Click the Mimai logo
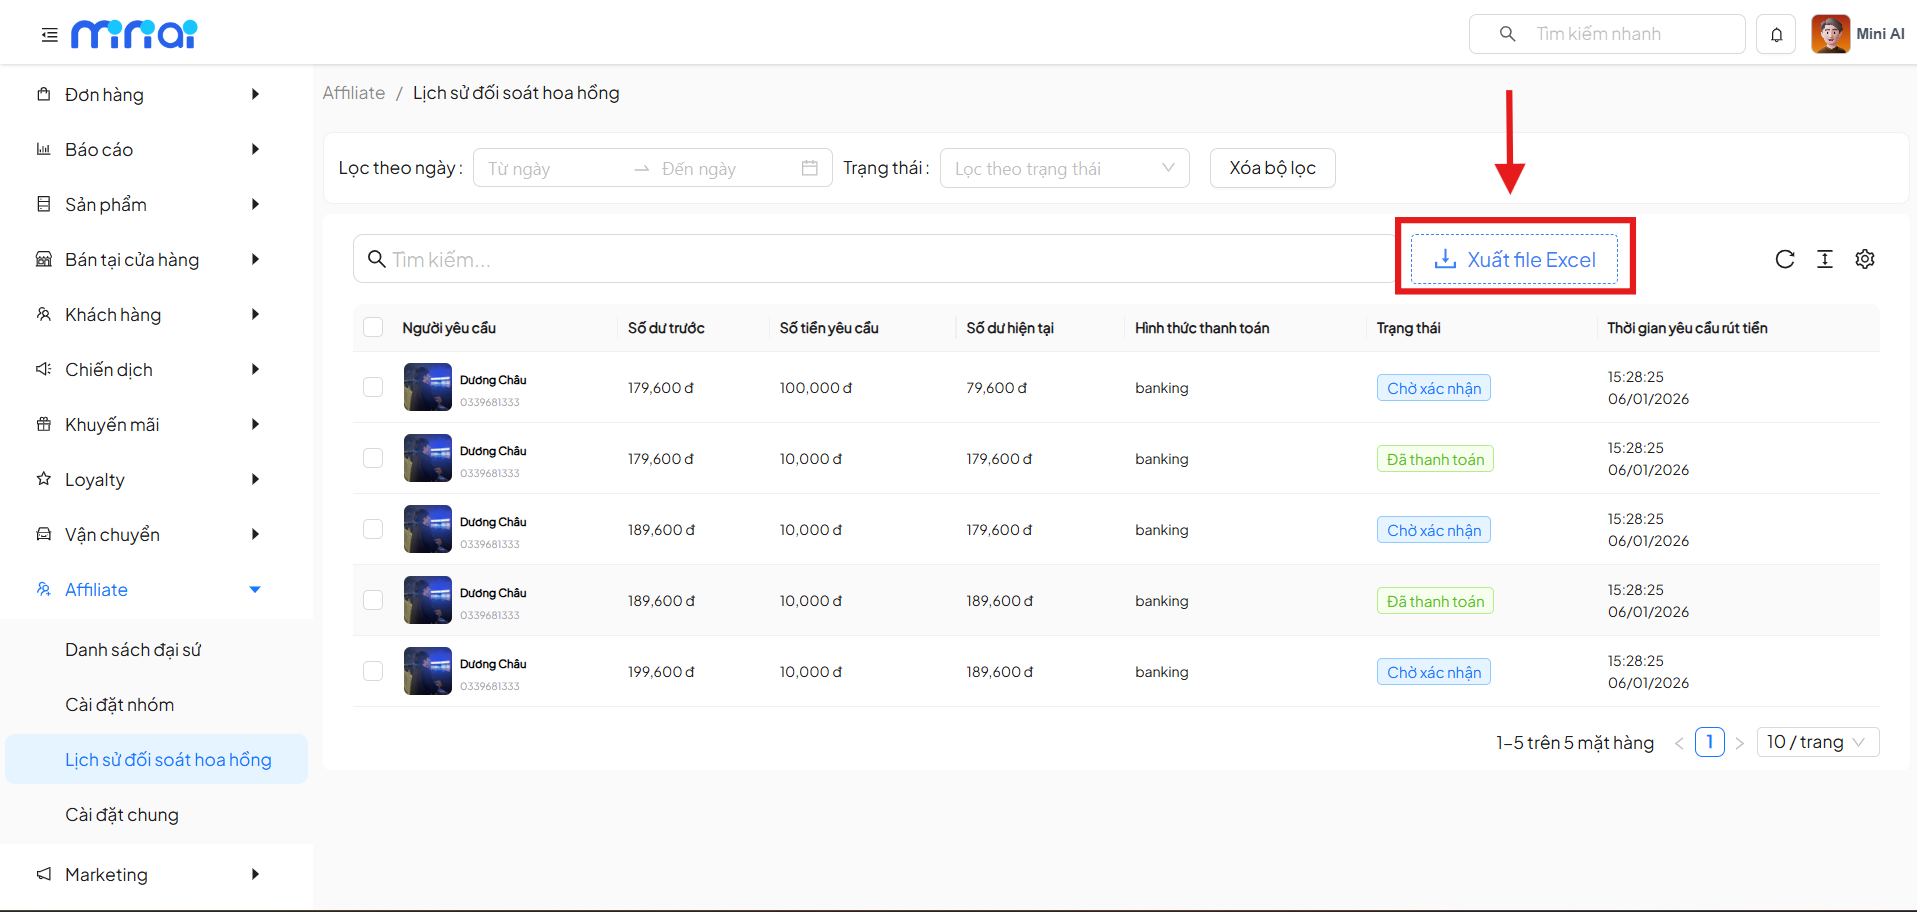This screenshot has width=1917, height=912. coord(134,35)
